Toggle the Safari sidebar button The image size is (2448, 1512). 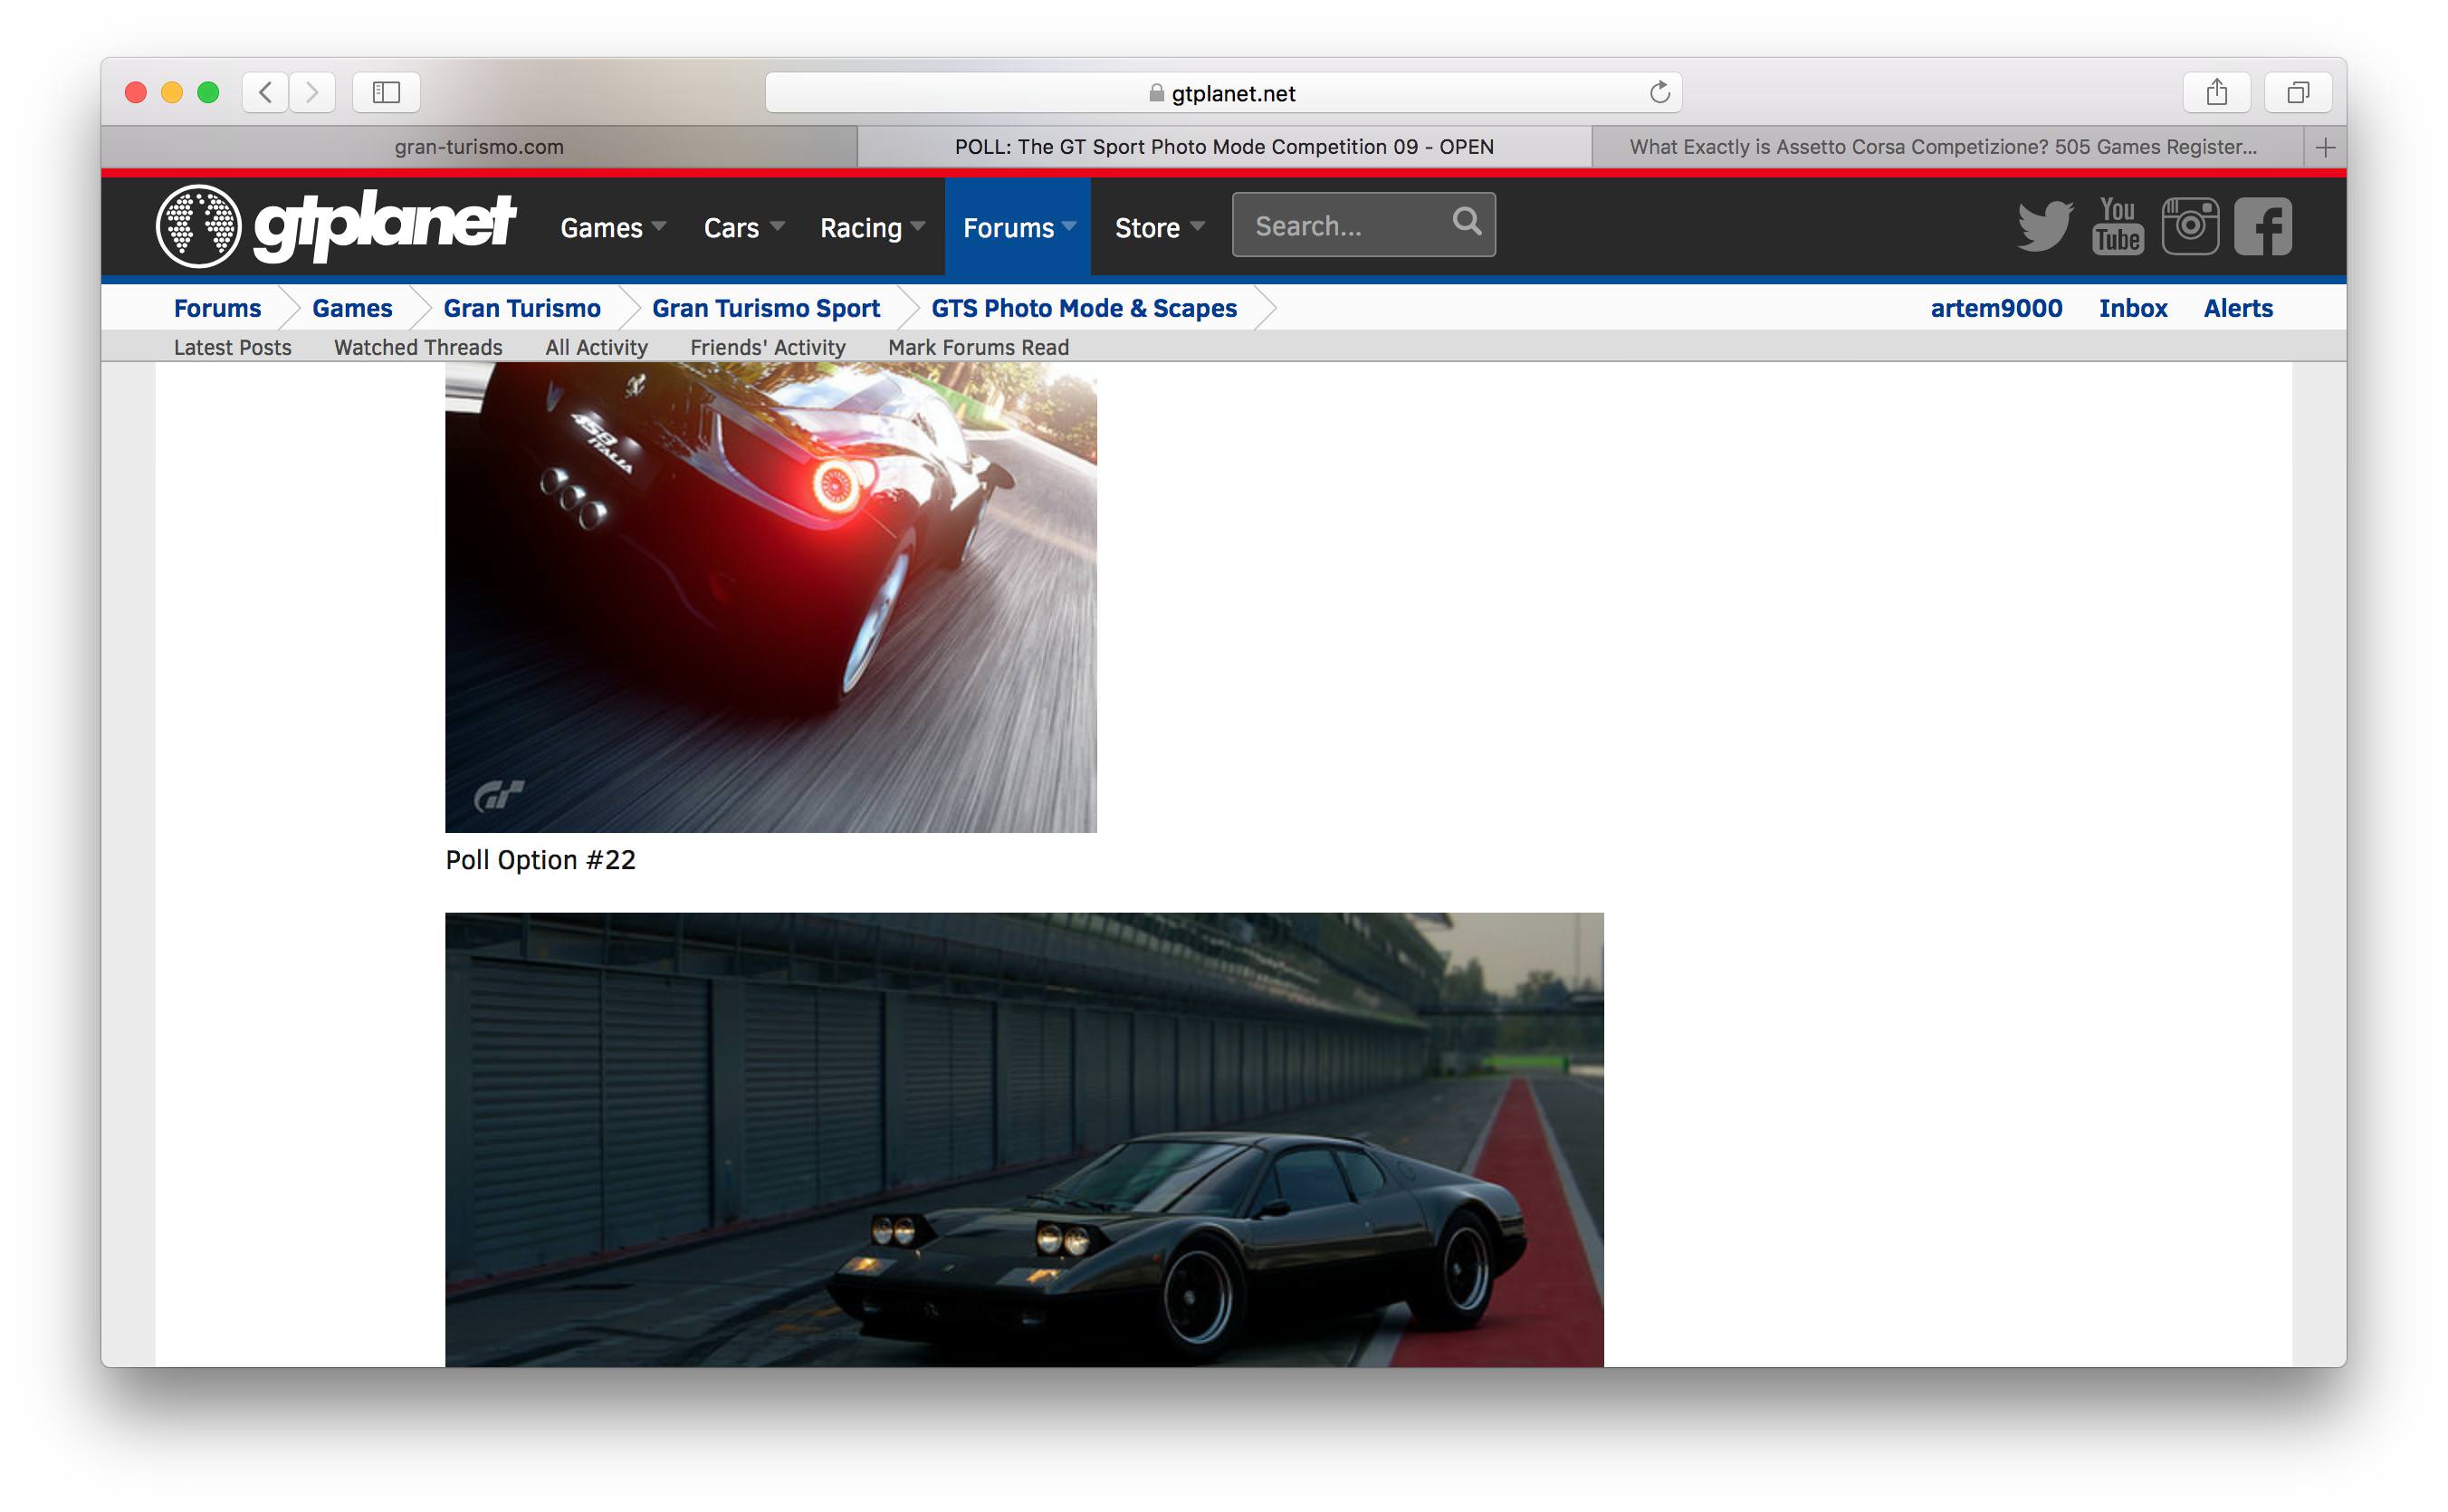point(386,92)
